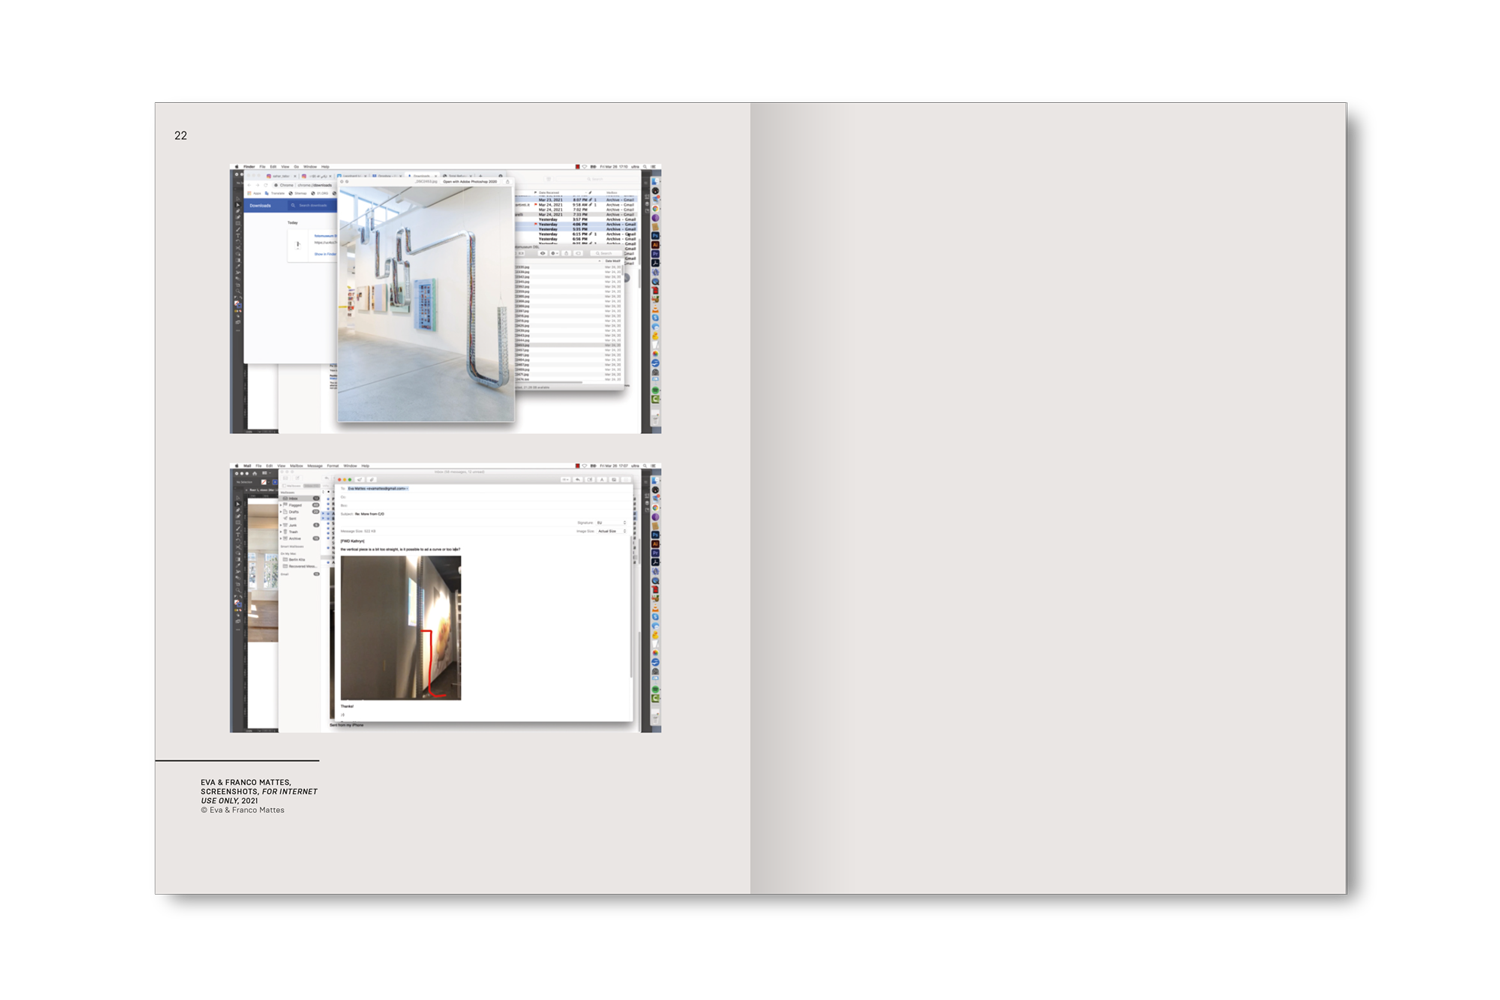Expand the Archive mailbox disclosure triangle

coord(281,538)
